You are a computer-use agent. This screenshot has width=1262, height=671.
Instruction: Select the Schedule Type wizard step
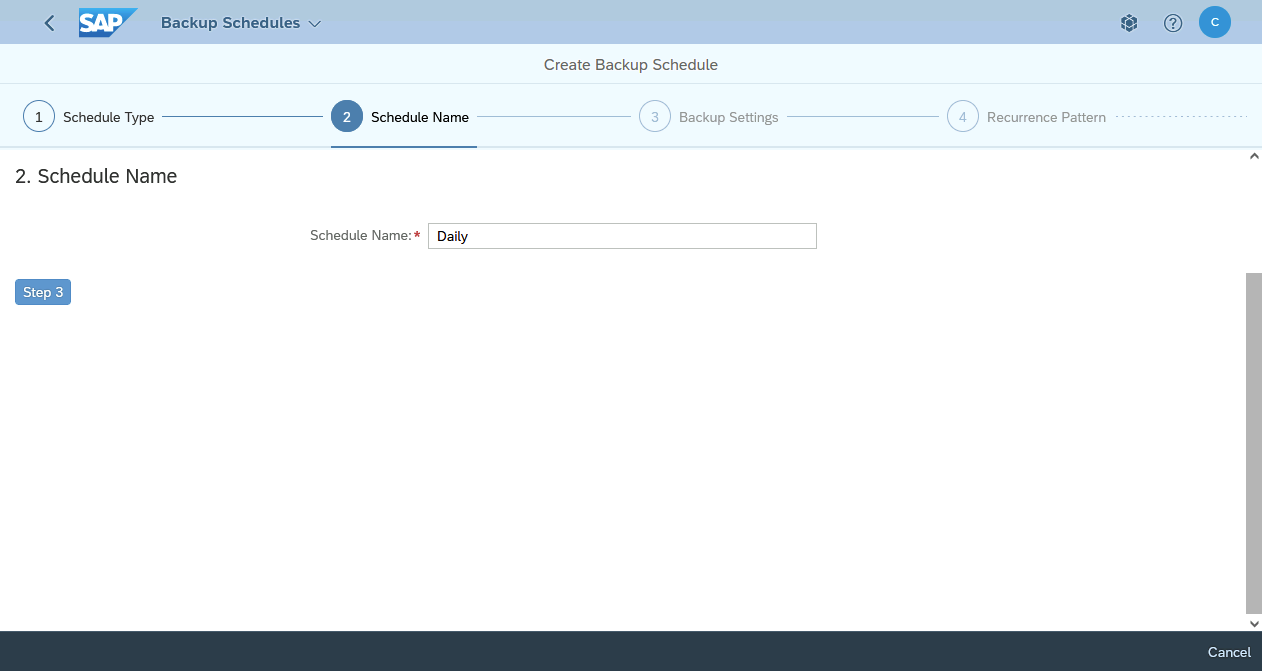[x=108, y=117]
